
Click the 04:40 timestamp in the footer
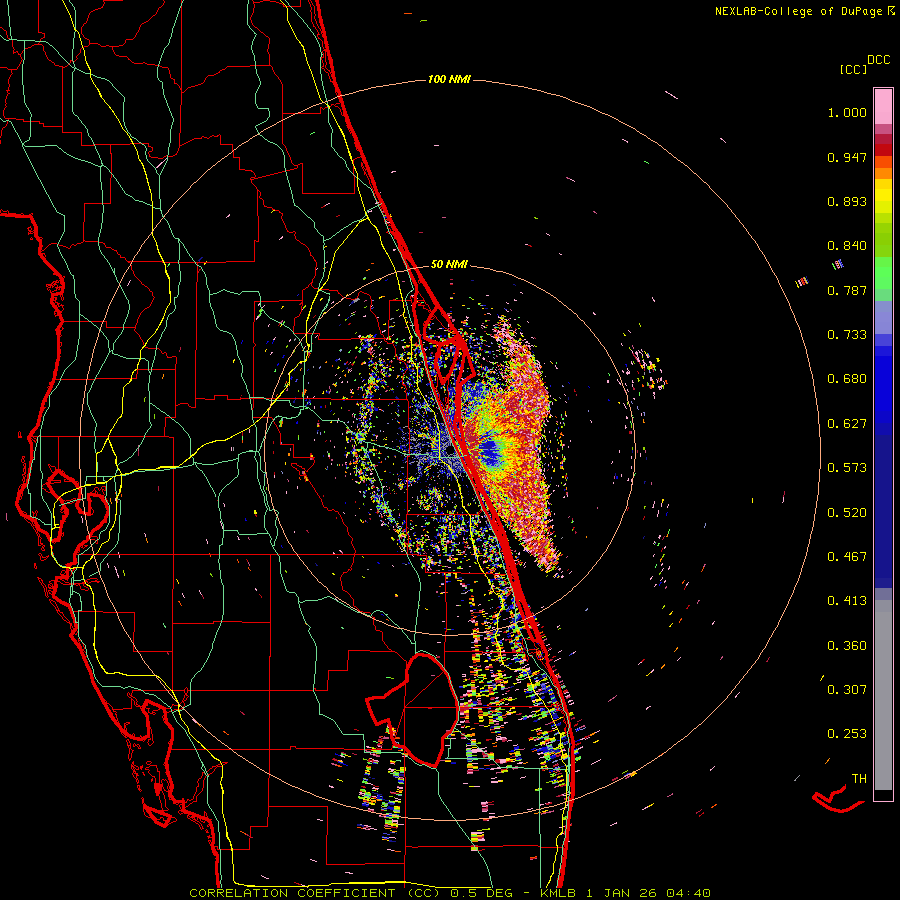[x=688, y=893]
